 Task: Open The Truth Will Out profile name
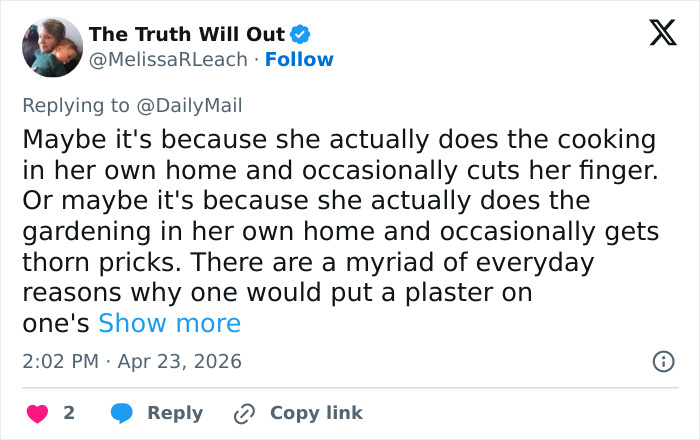coord(187,35)
